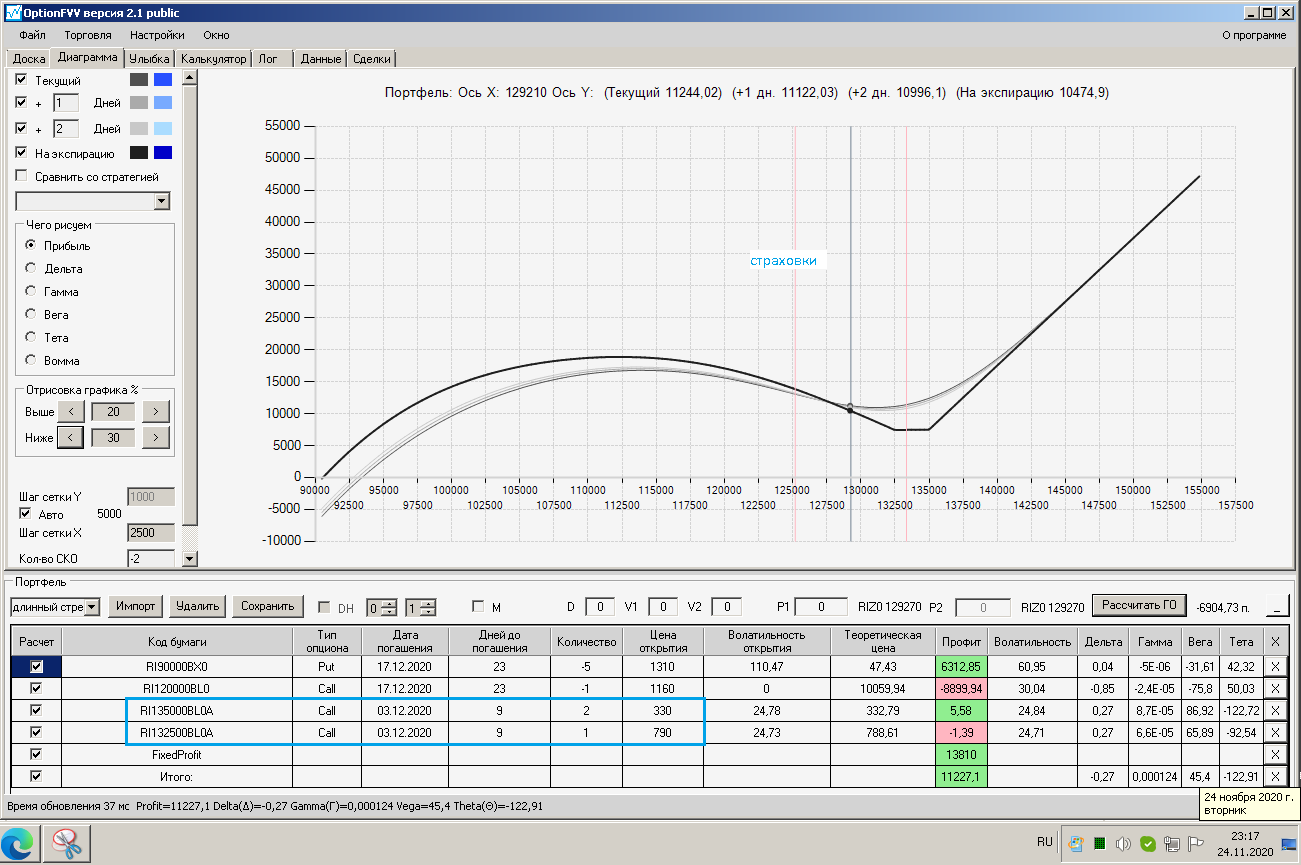The height and width of the screenshot is (865, 1301).
Task: Click the bright blue swatch beside Текущий
Action: 163,80
